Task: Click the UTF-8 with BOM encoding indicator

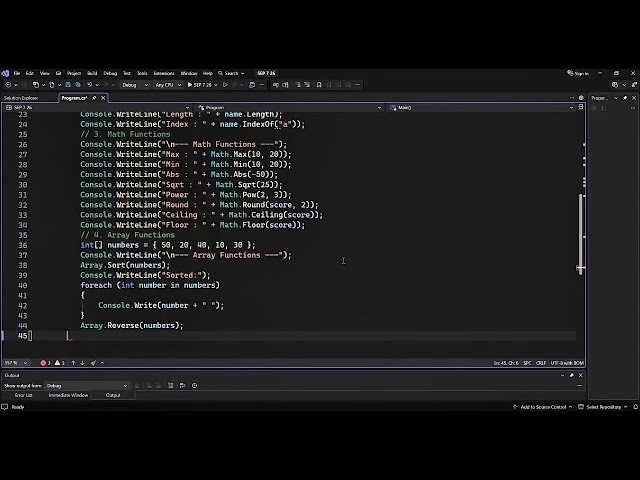Action: (567, 363)
